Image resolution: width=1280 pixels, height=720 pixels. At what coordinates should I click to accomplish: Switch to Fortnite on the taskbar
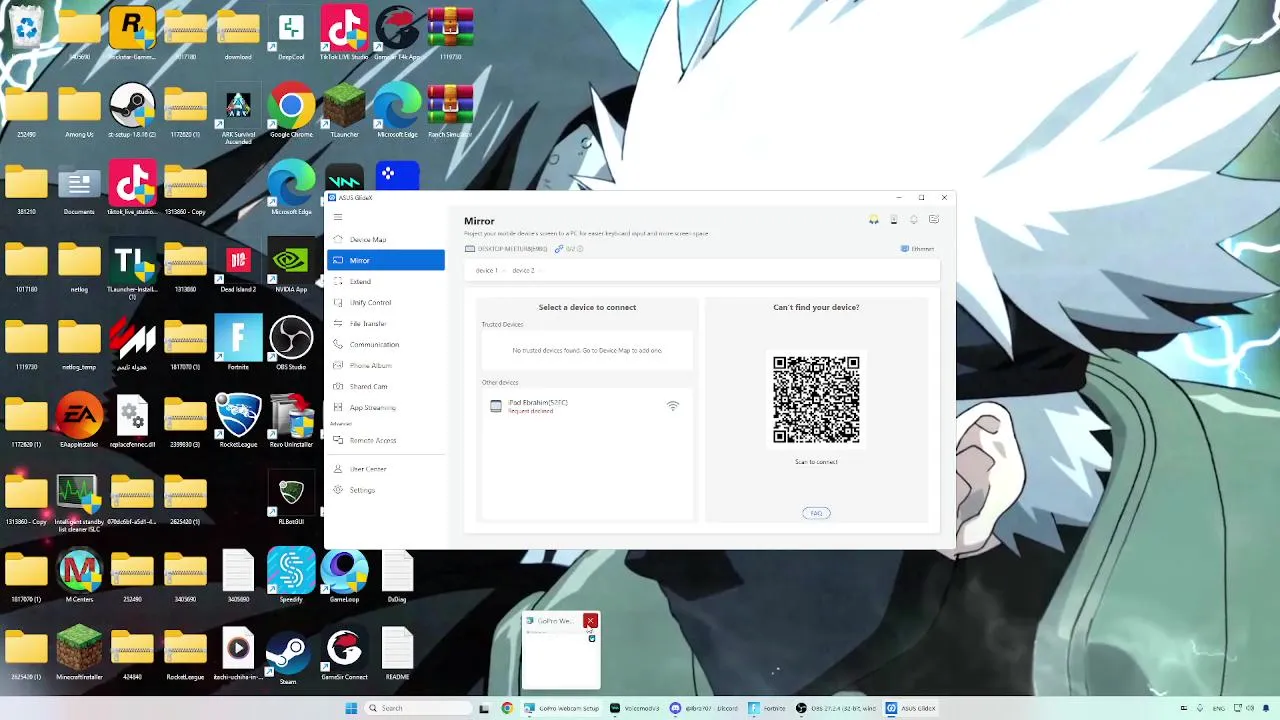(x=768, y=708)
